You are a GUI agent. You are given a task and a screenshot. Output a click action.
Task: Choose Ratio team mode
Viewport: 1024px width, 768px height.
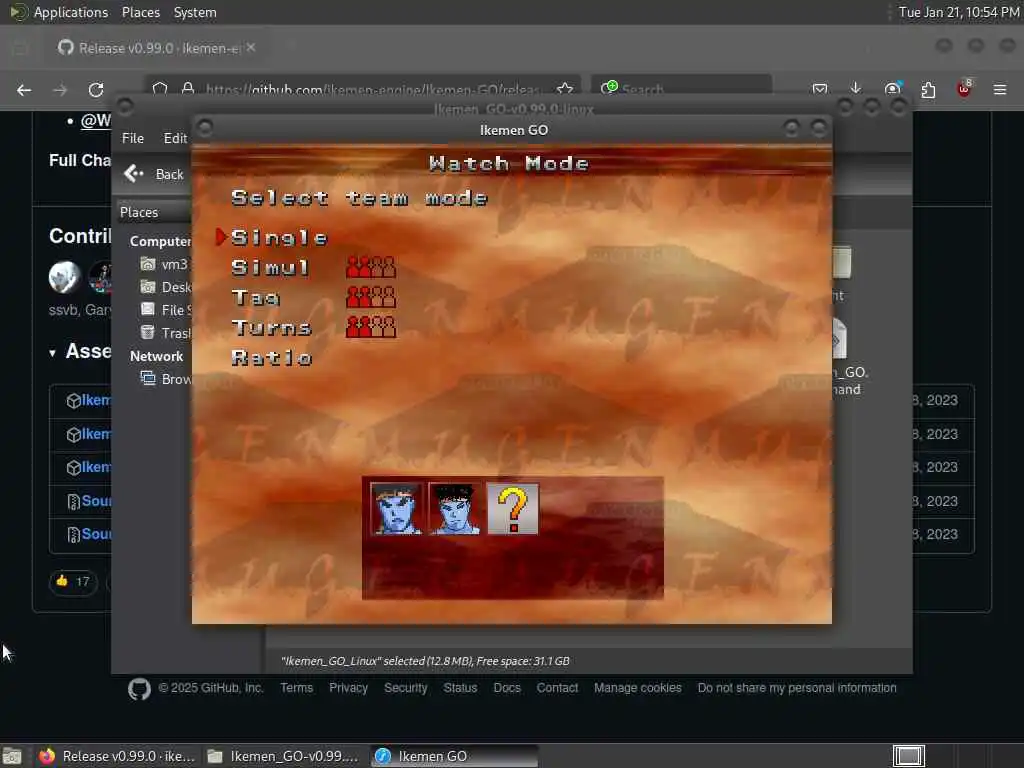pyautogui.click(x=272, y=358)
